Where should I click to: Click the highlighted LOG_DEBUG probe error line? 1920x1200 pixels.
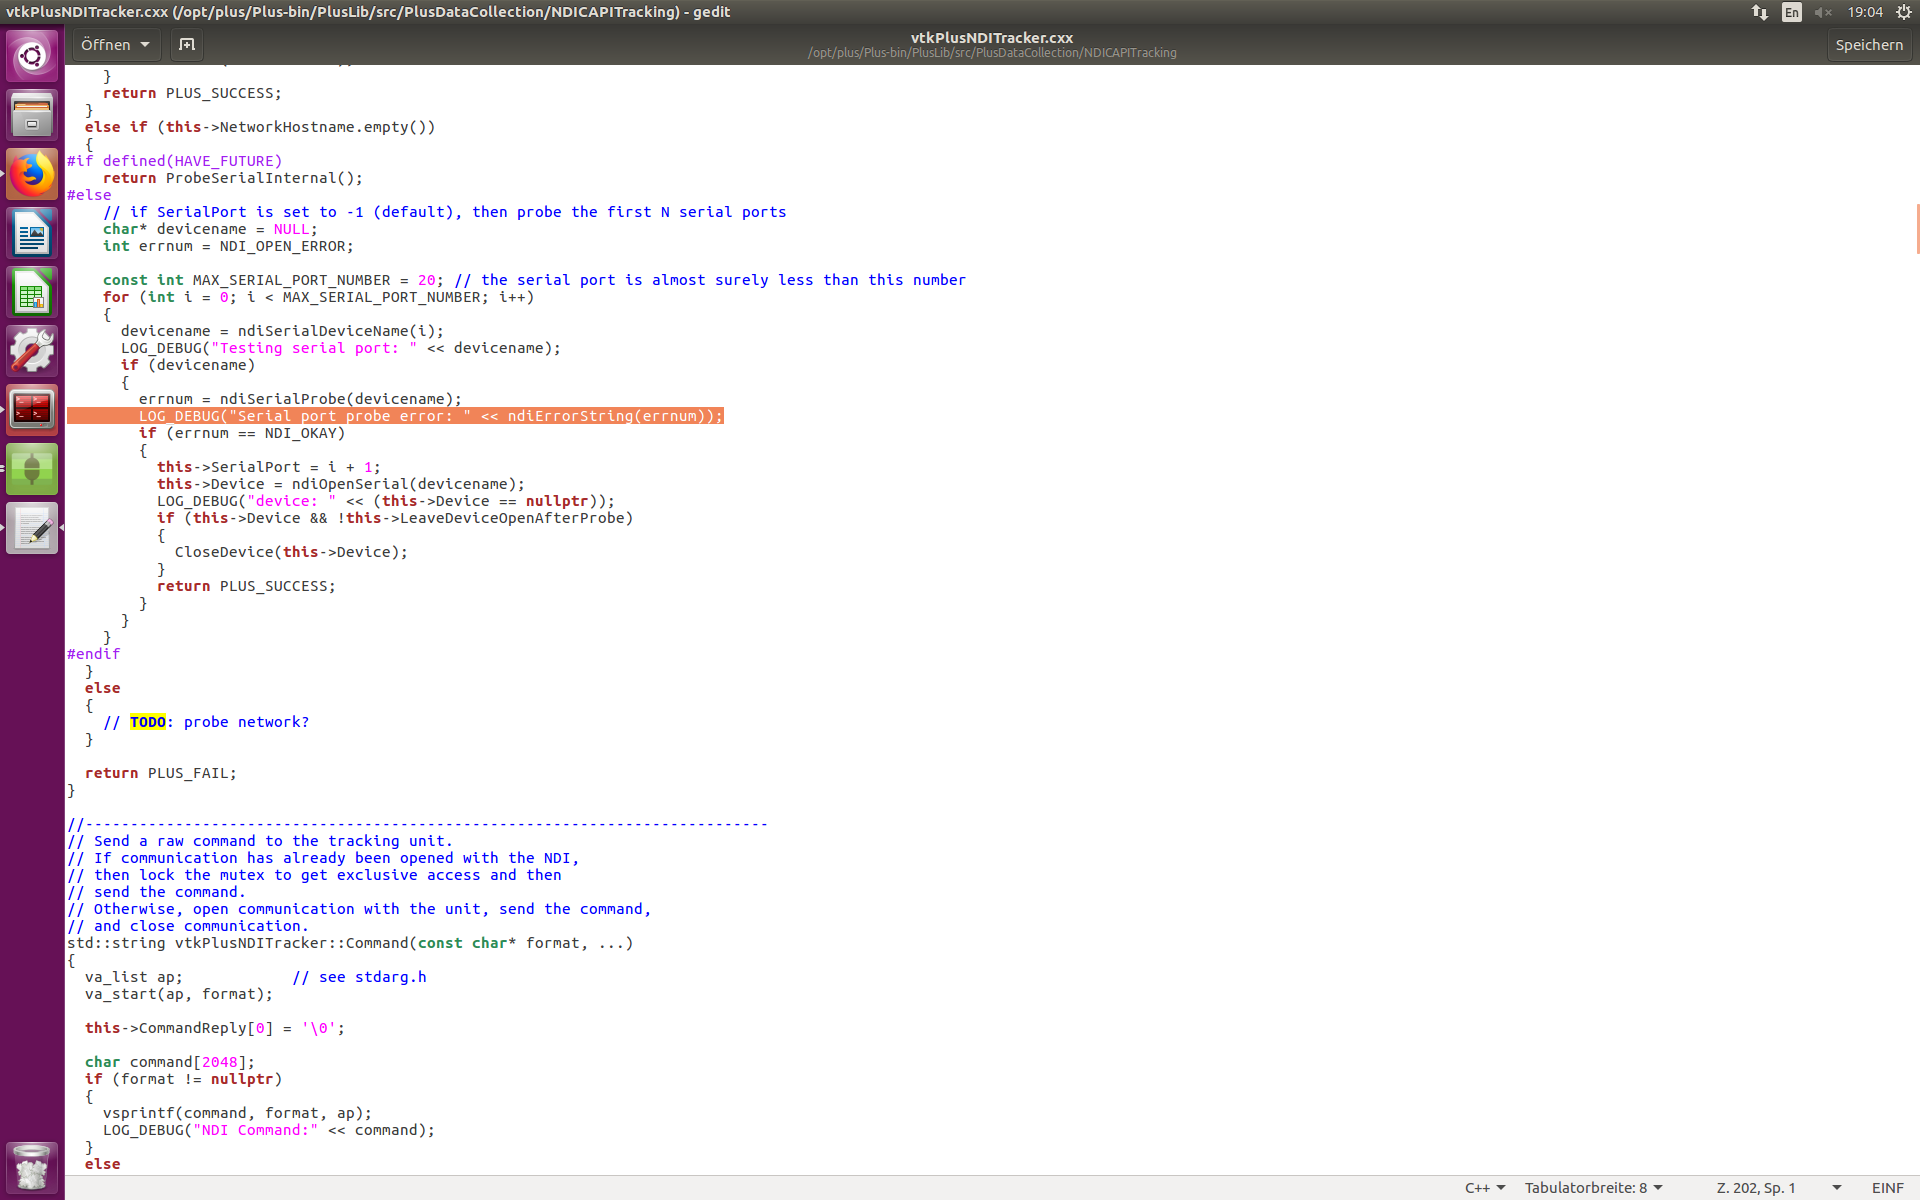(x=430, y=416)
